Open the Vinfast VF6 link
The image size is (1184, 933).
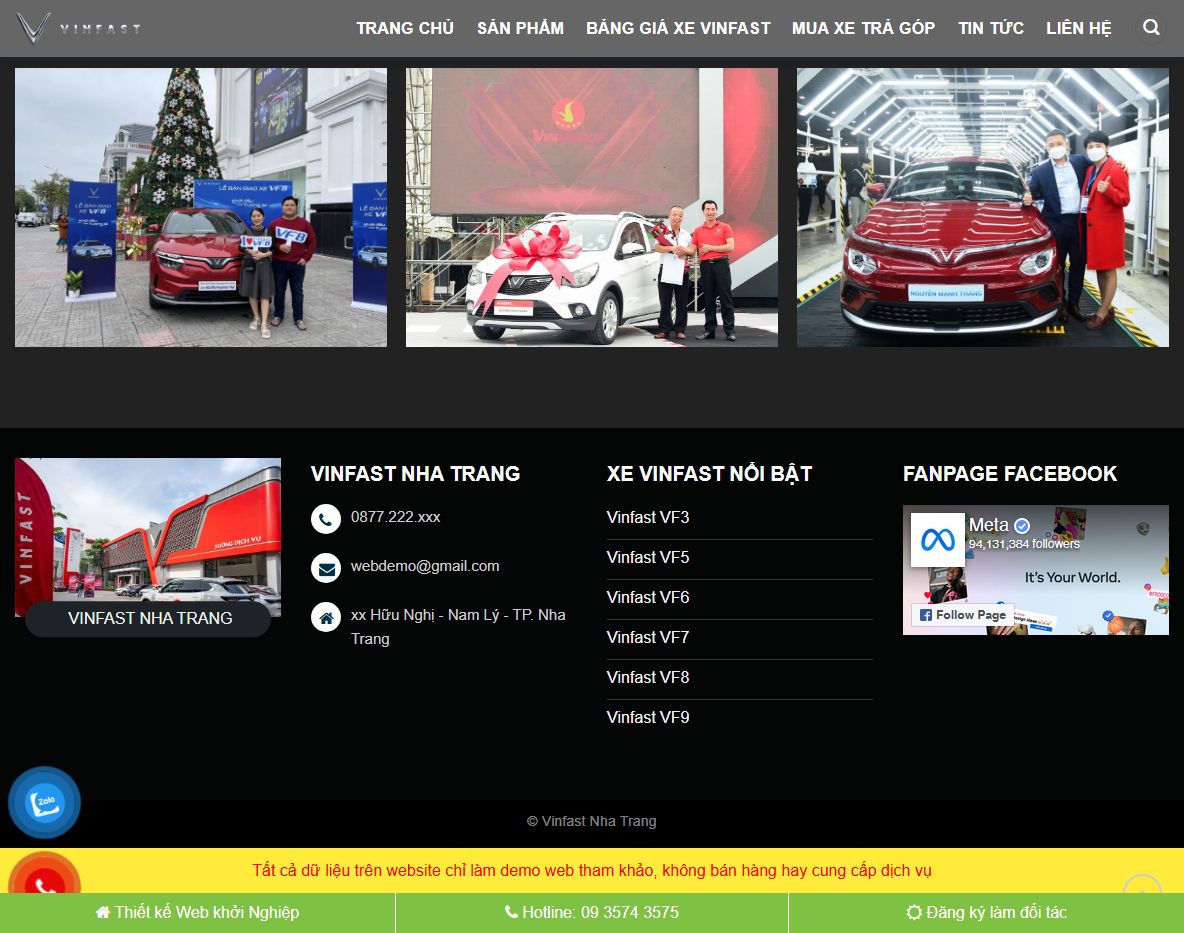pyautogui.click(x=648, y=597)
